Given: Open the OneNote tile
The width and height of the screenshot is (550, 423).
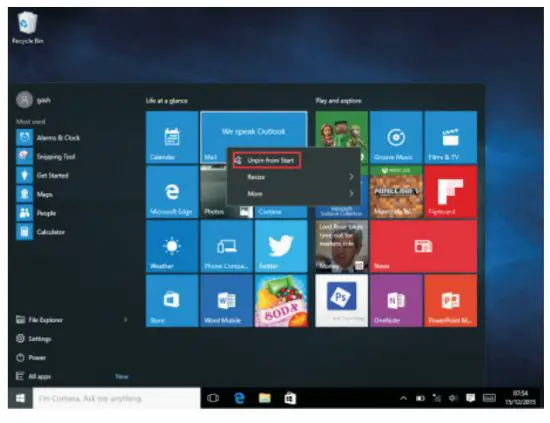Looking at the screenshot, I should point(396,301).
